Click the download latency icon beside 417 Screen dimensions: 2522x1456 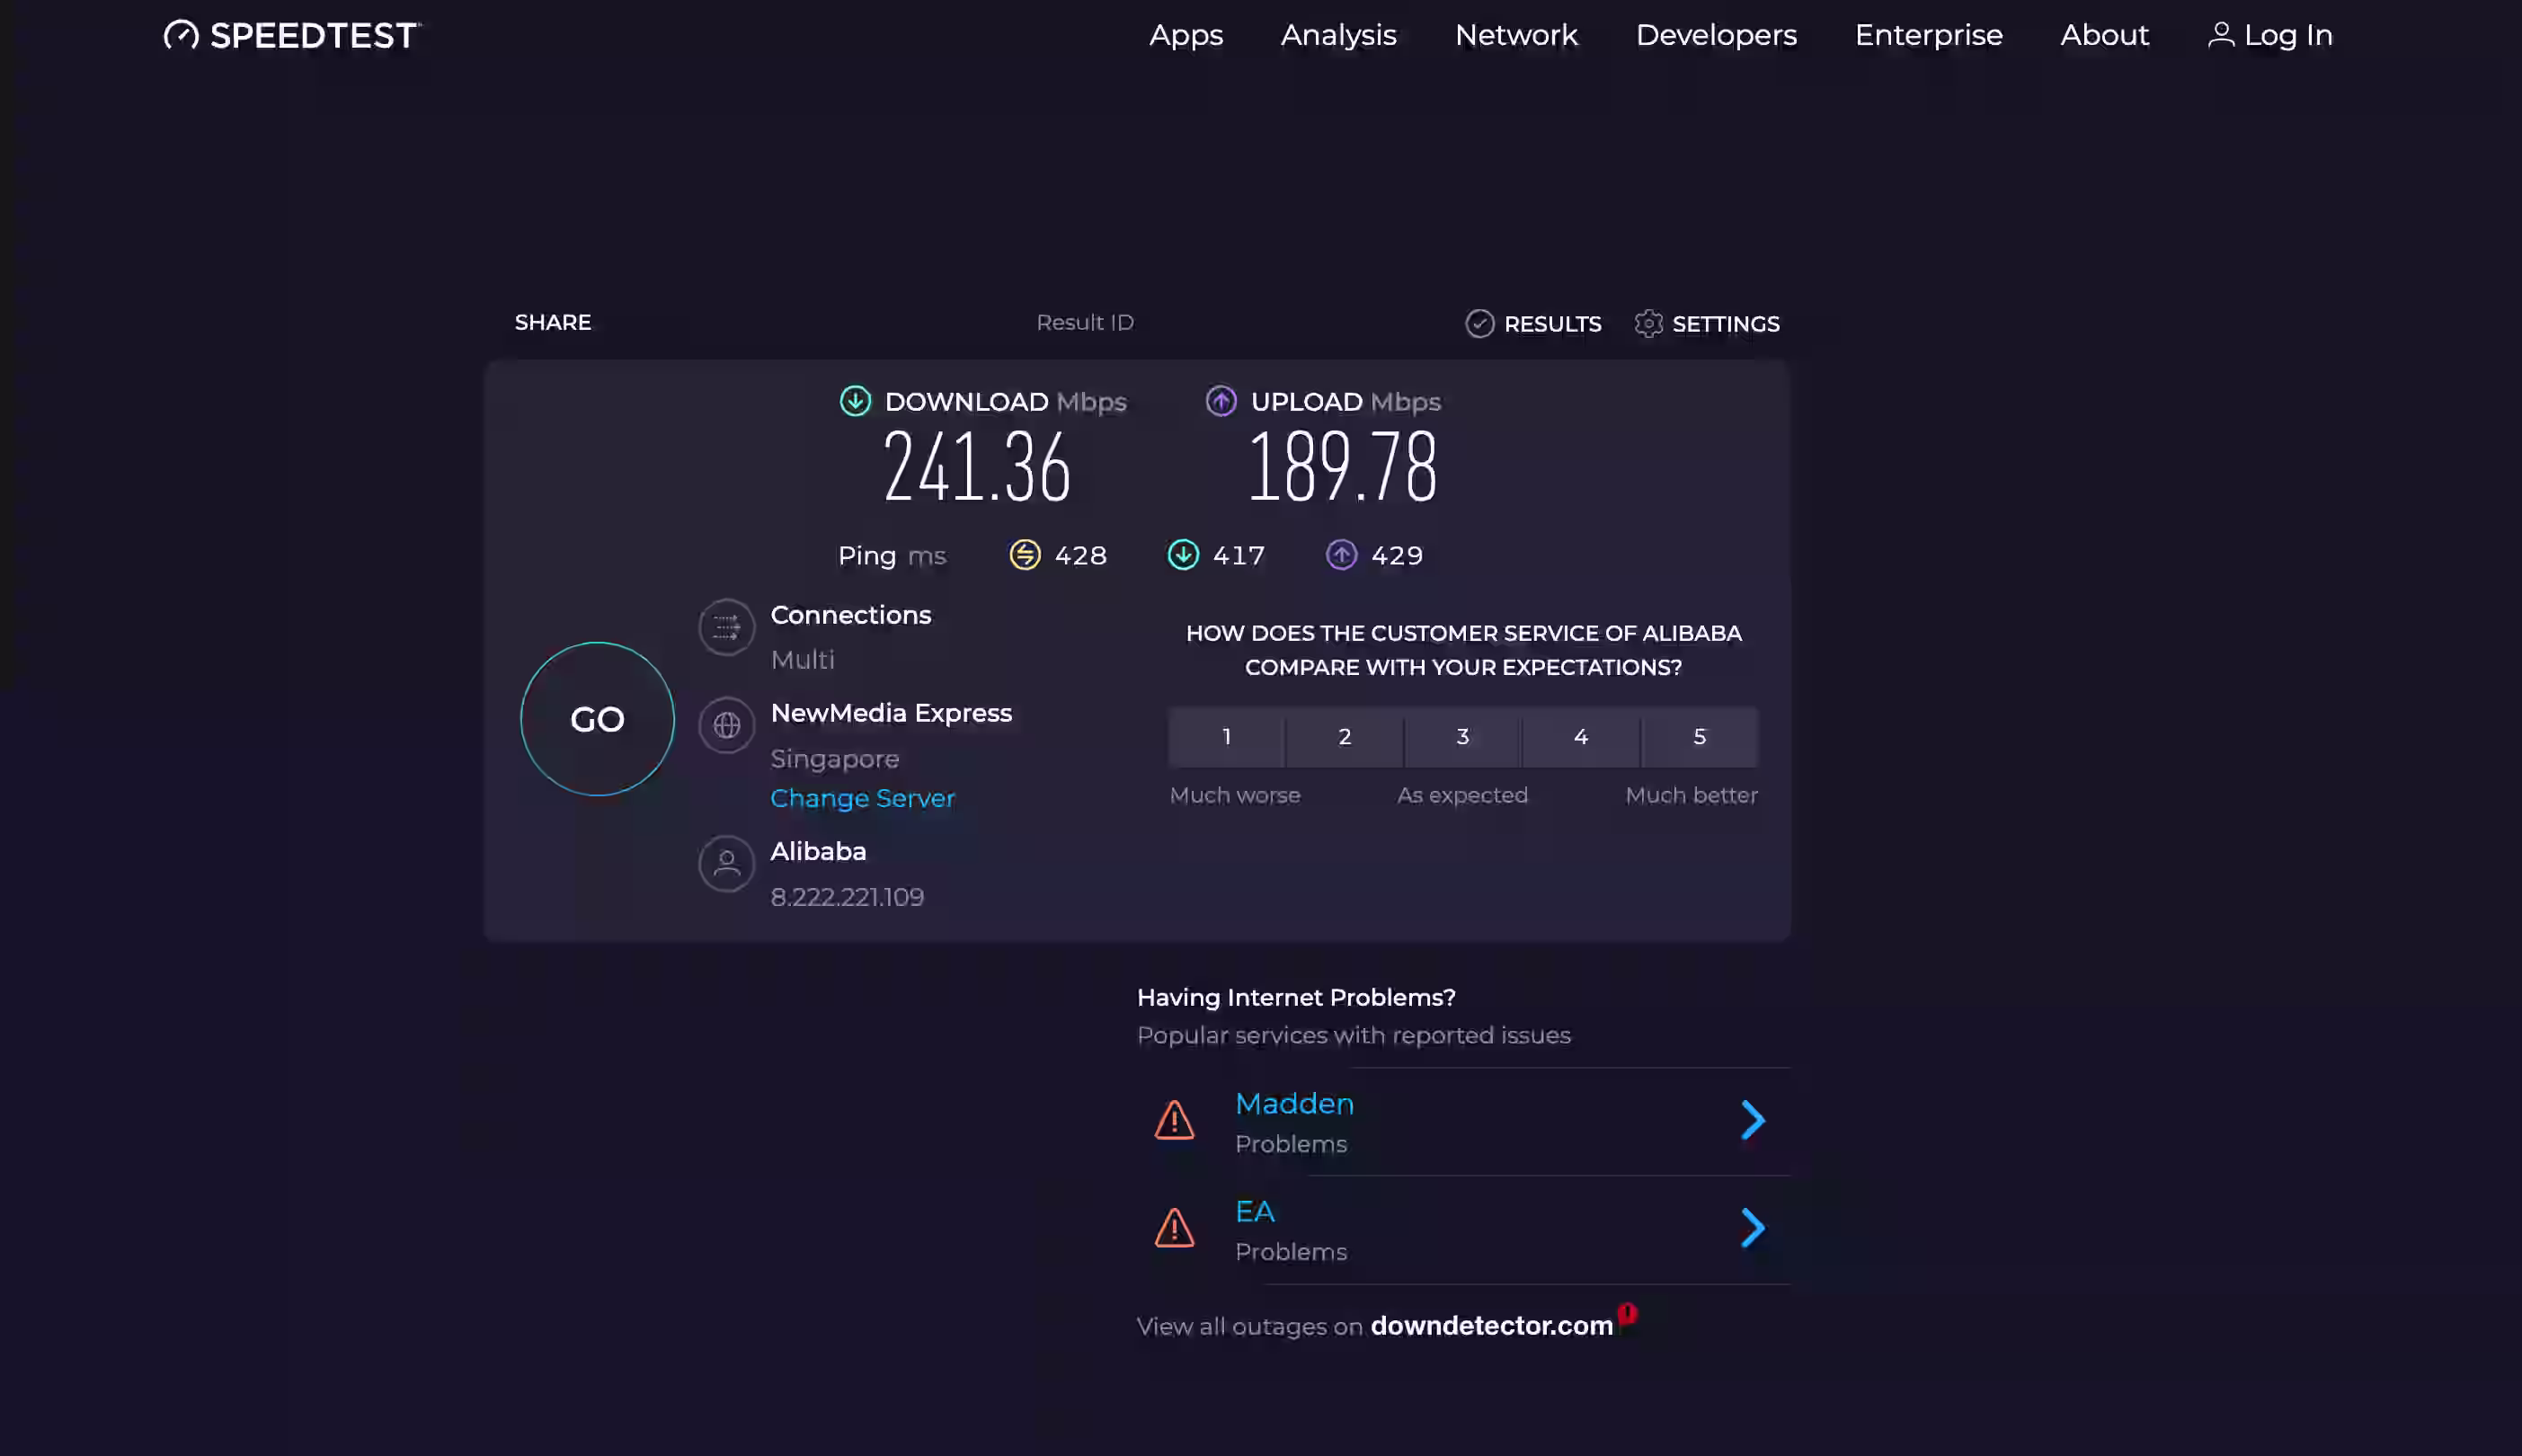click(1183, 554)
